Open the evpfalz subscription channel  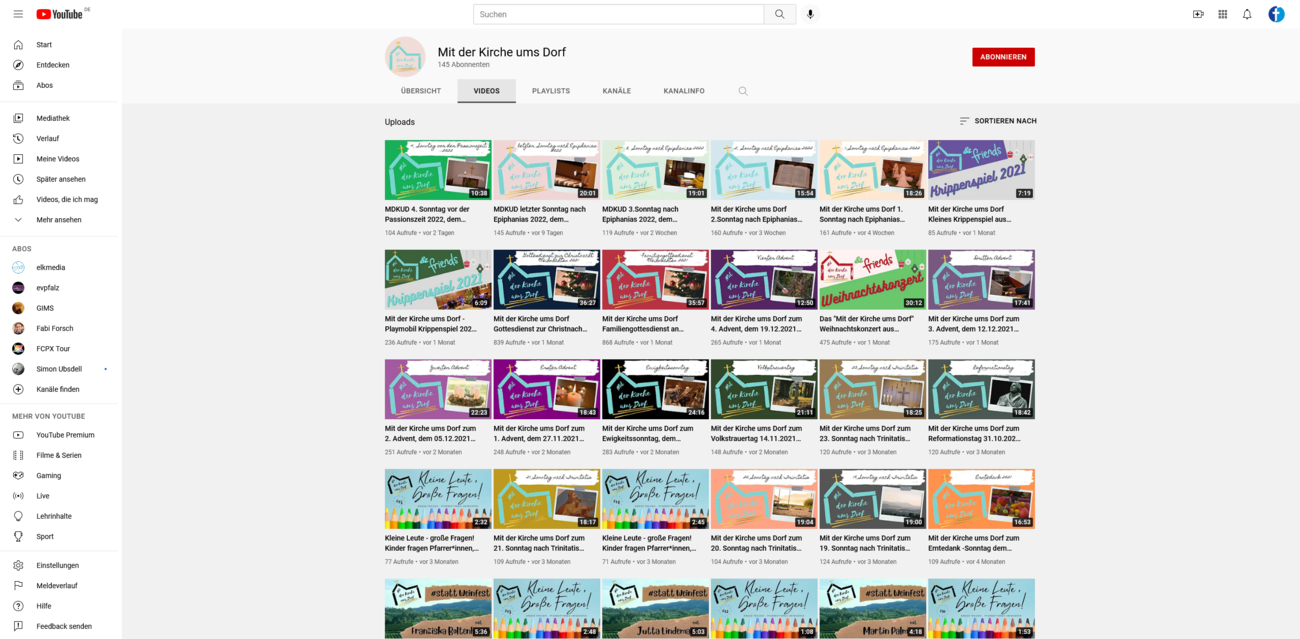[x=47, y=288]
